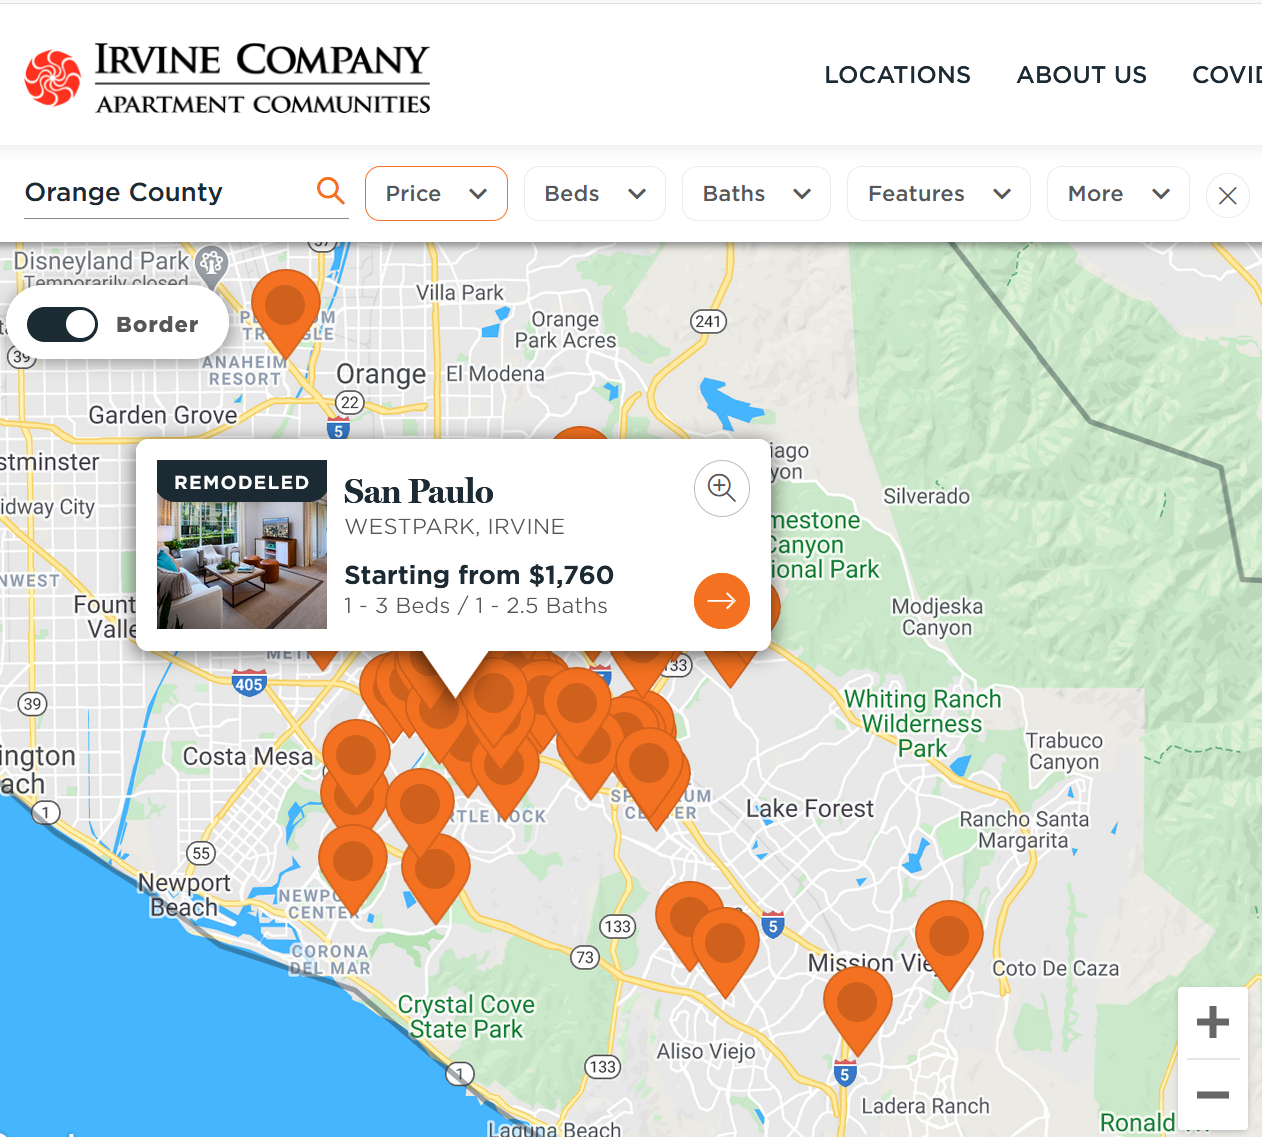Zoom to San Paulo using magnifier icon

click(722, 488)
